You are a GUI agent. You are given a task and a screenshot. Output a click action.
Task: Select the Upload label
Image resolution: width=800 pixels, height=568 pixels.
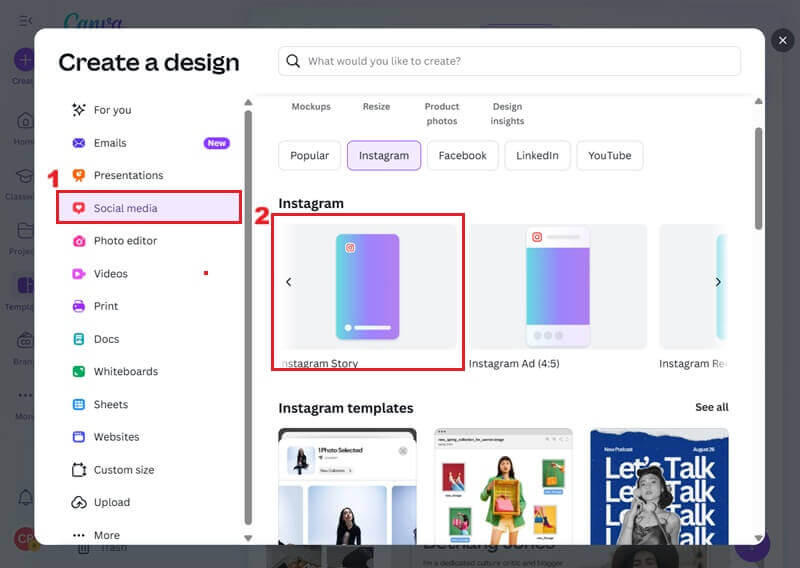point(112,502)
